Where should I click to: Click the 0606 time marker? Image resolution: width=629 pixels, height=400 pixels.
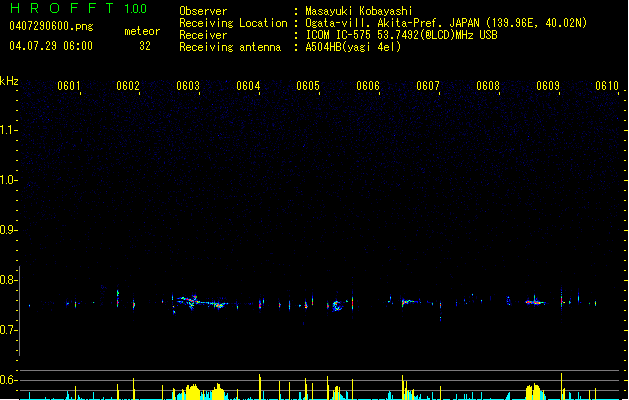[x=368, y=86]
